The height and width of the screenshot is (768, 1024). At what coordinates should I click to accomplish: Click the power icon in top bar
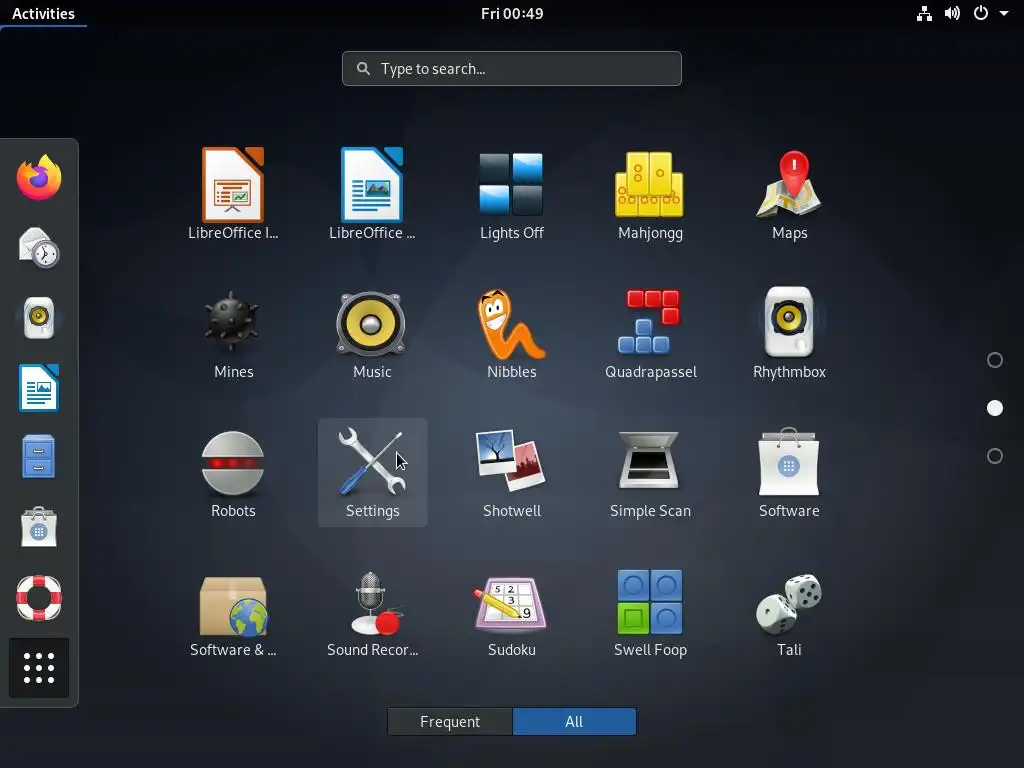(x=981, y=14)
